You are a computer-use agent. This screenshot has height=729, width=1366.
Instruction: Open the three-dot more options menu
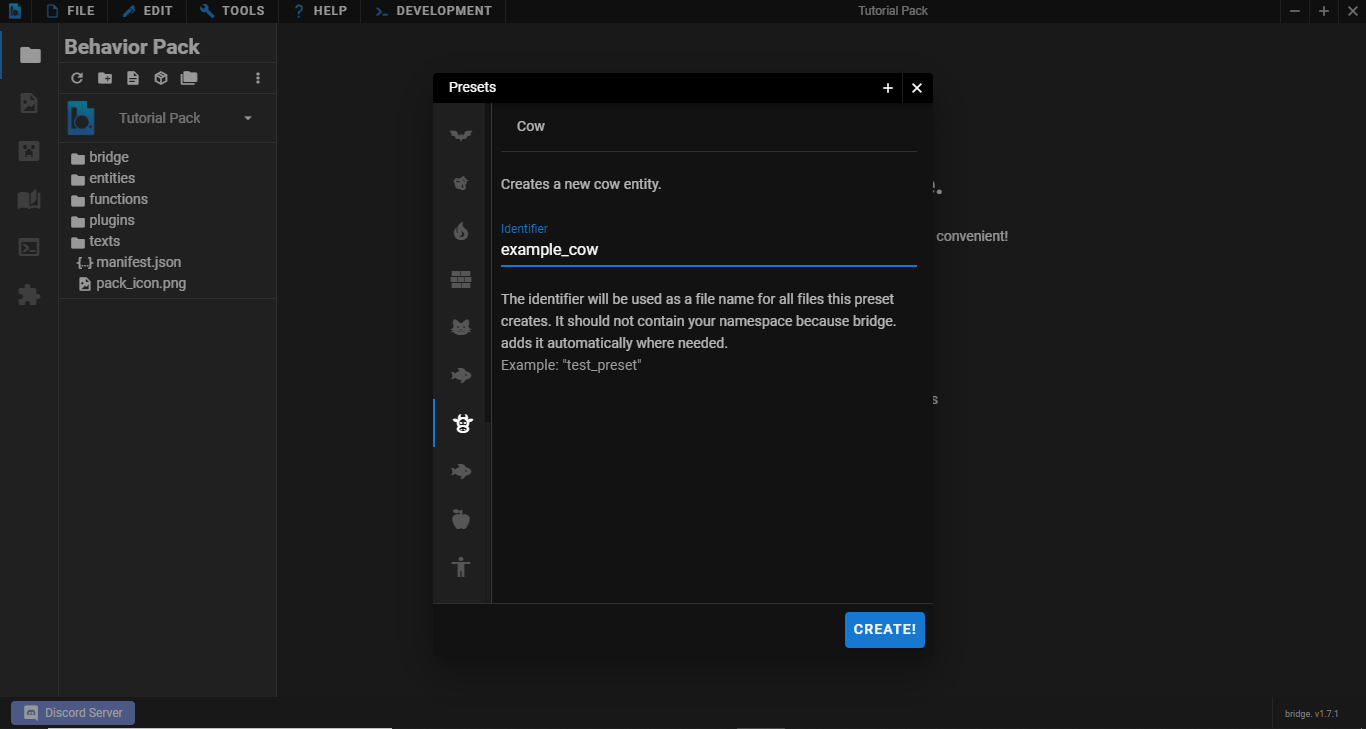258,78
